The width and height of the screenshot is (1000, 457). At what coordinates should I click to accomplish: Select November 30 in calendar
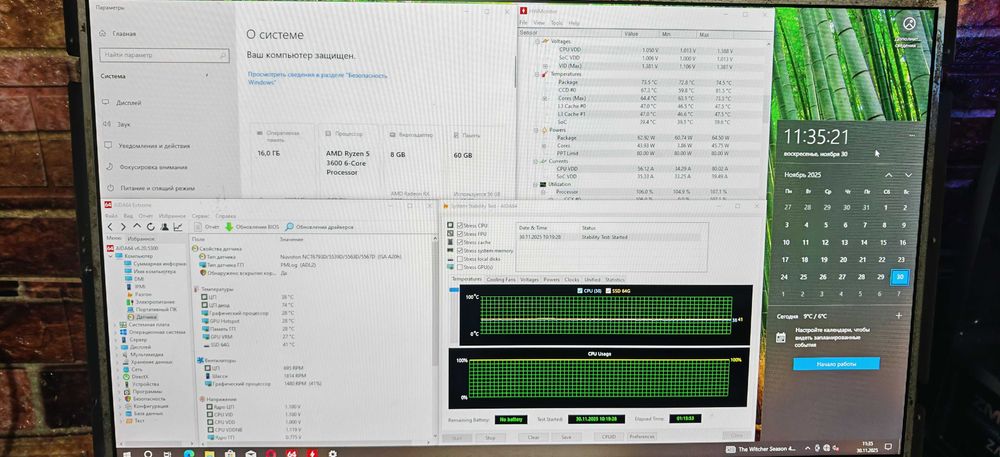tap(900, 277)
